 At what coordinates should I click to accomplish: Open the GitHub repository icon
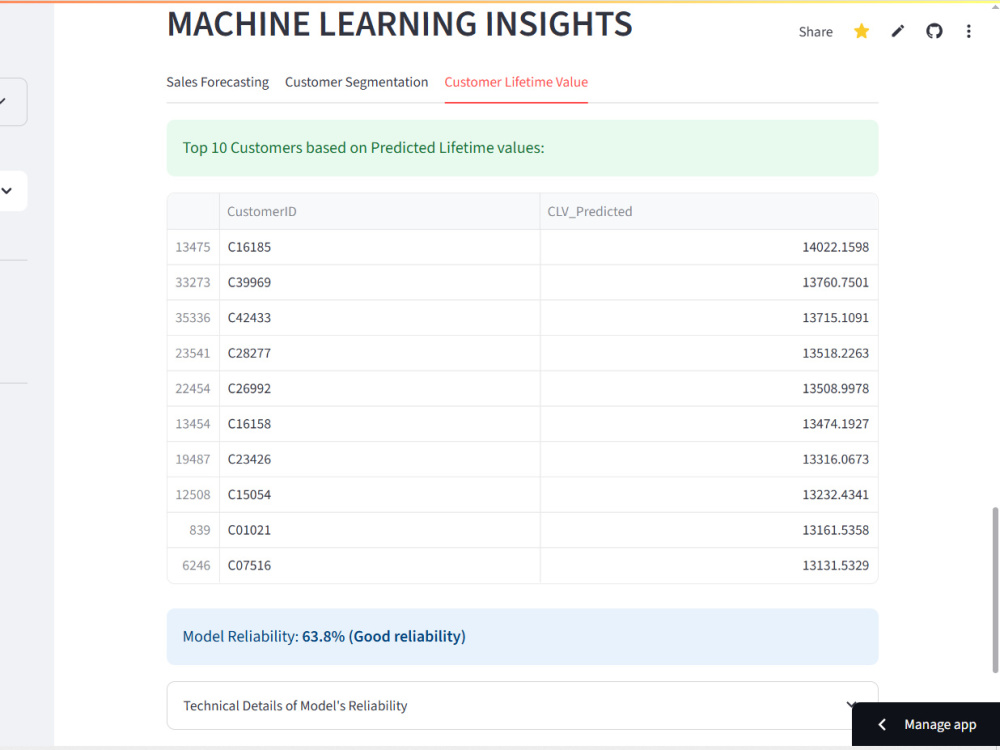[x=934, y=31]
